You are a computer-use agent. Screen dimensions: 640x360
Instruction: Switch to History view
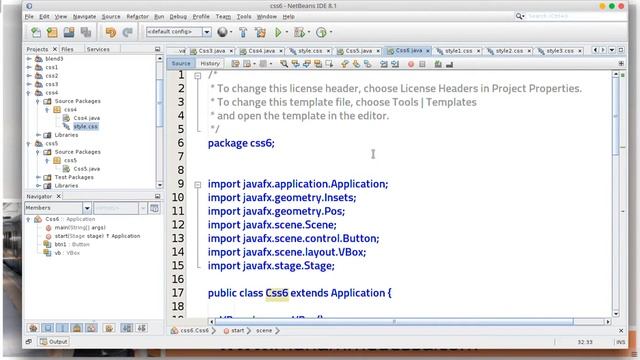pos(210,64)
